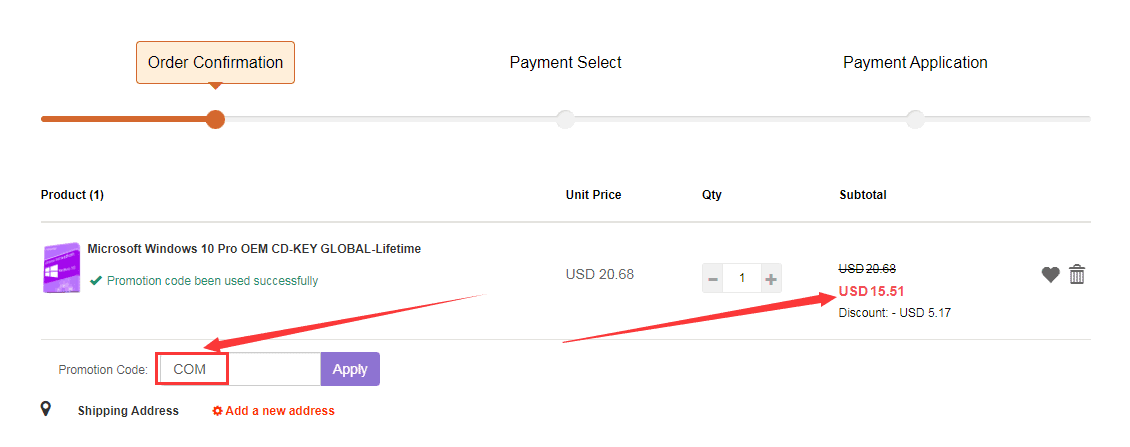Click the orange Order Confirmation progress dot

215,119
